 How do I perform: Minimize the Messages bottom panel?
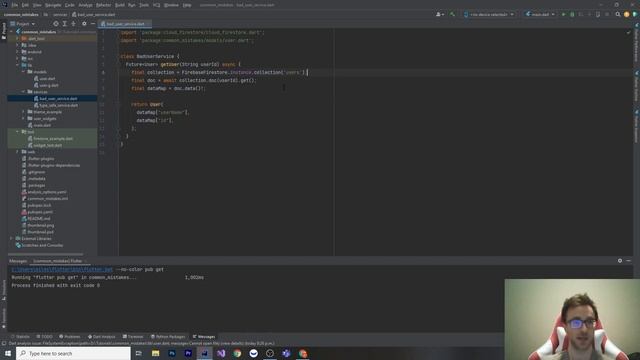[x=629, y=260]
